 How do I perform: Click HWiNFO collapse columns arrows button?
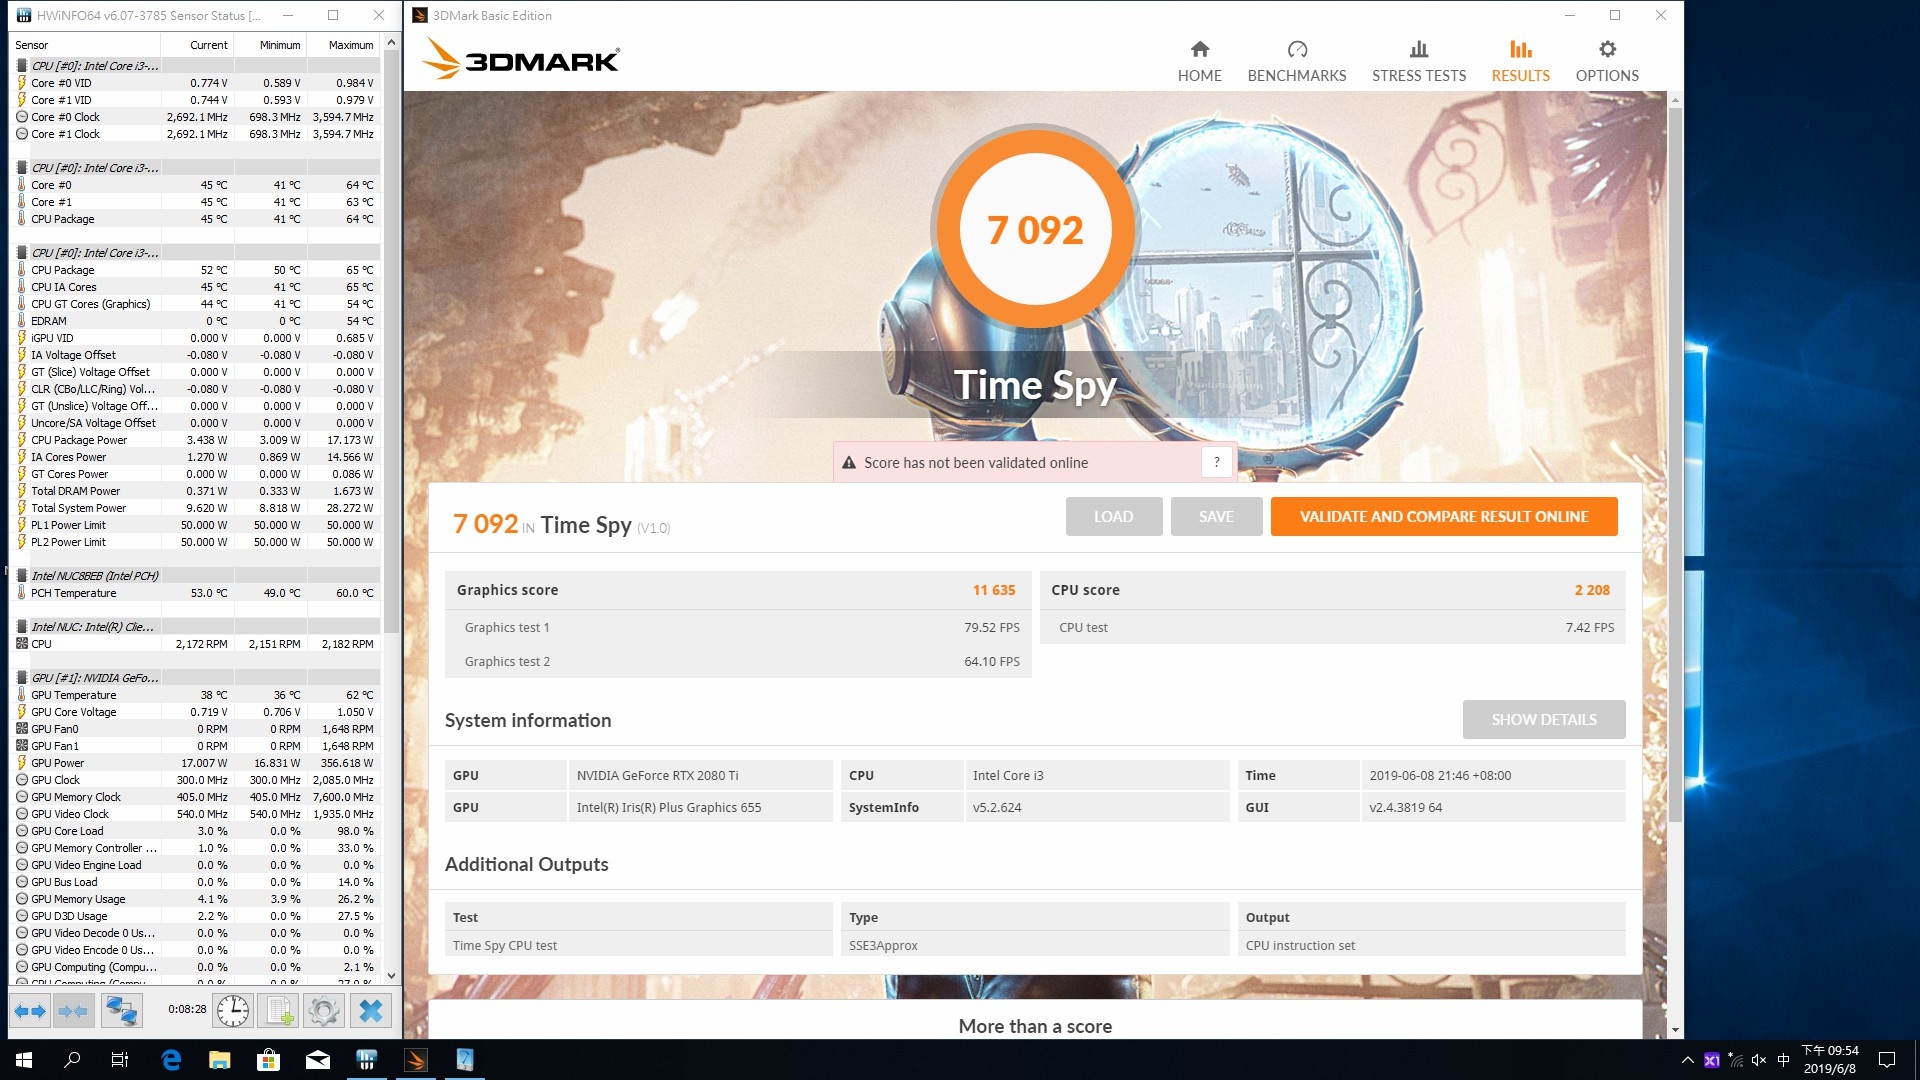tap(74, 1011)
